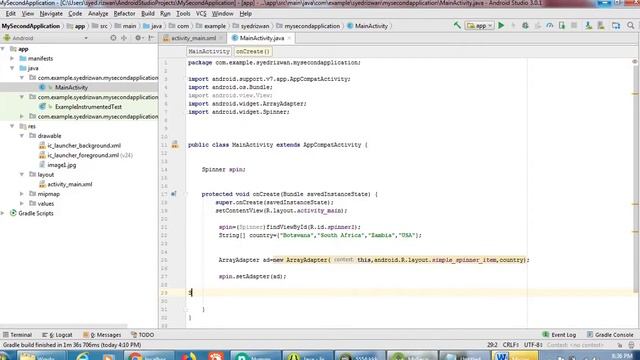The height and width of the screenshot is (360, 640).
Task: Open the Analyze menu
Action: point(98,13)
